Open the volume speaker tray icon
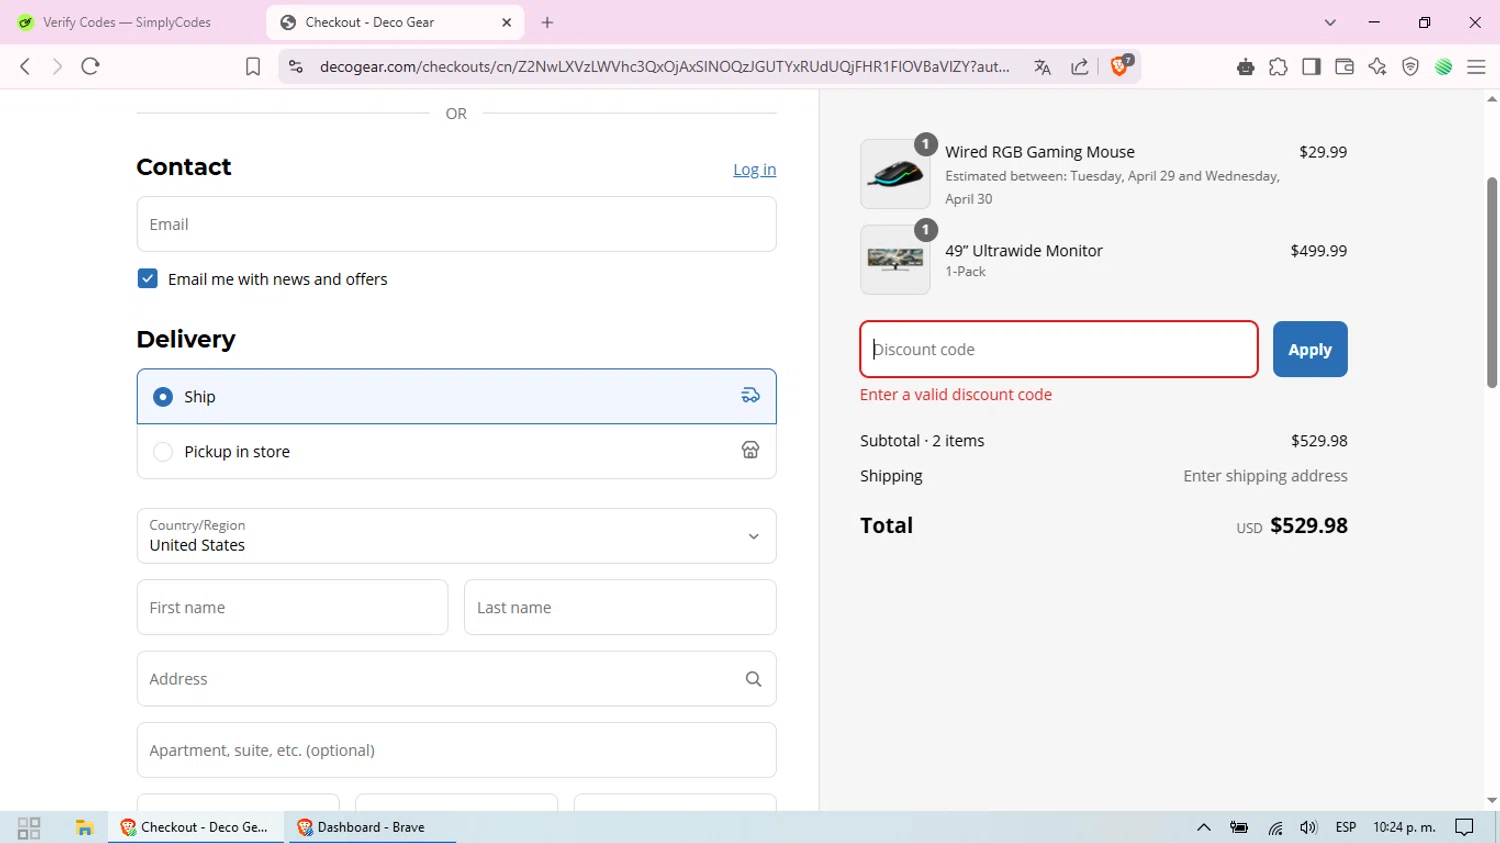Screen dimensions: 1500x843 point(1308,827)
